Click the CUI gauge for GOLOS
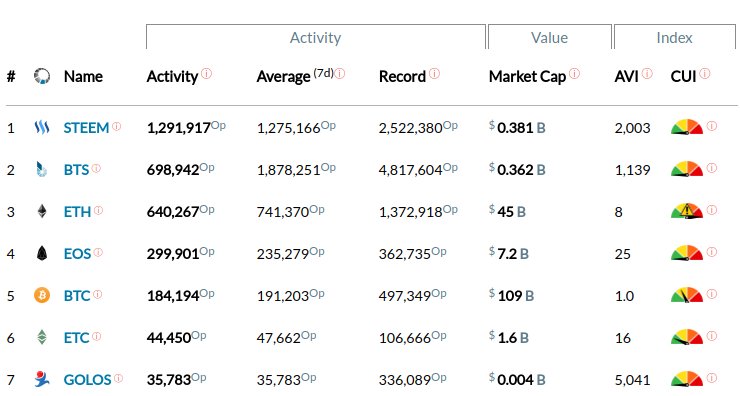Viewport: 740px width, 396px height. [x=687, y=379]
